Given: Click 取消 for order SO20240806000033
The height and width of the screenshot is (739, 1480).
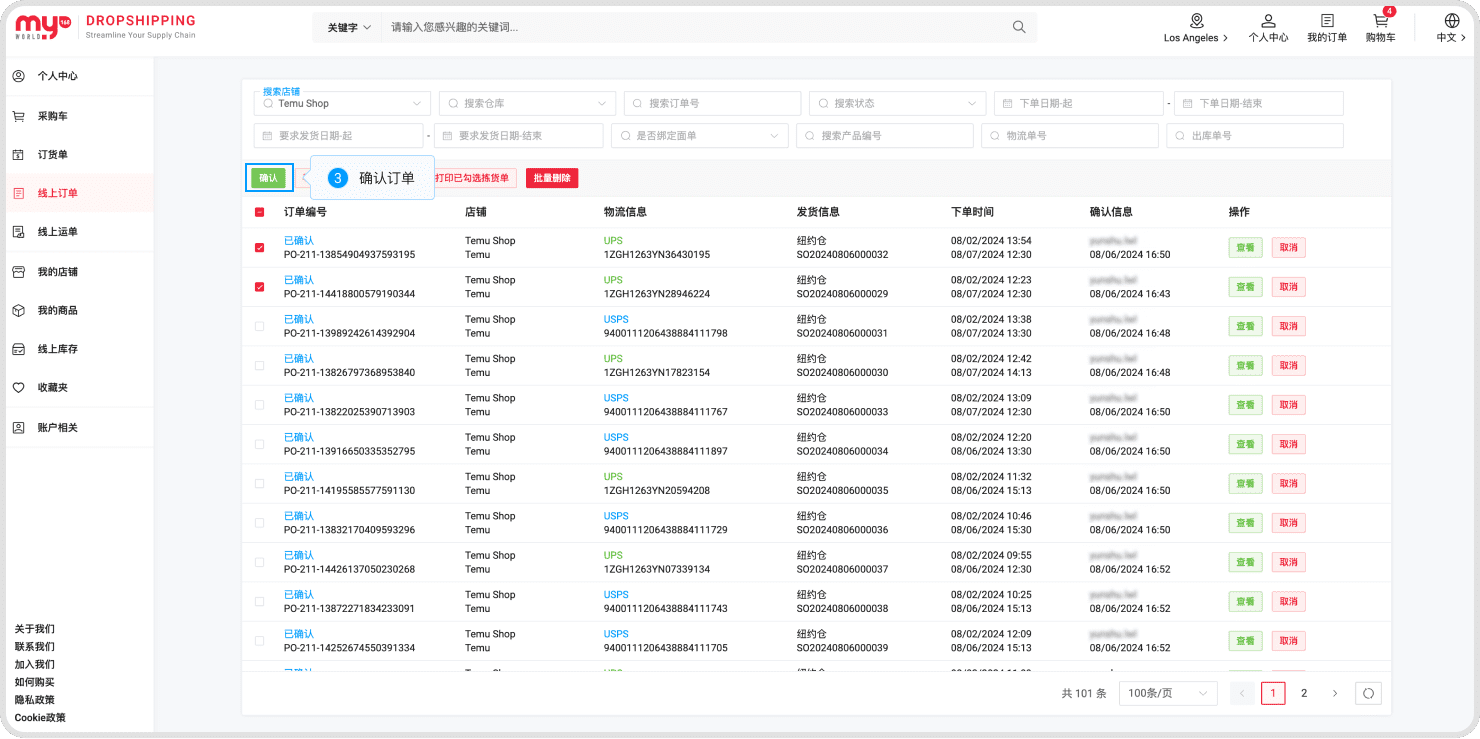Looking at the screenshot, I should [1289, 405].
